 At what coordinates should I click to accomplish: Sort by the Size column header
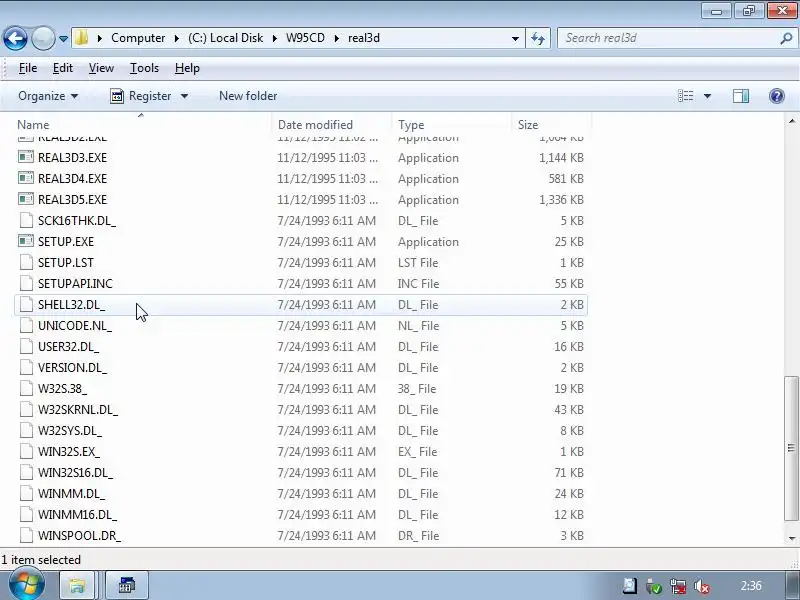(x=552, y=125)
